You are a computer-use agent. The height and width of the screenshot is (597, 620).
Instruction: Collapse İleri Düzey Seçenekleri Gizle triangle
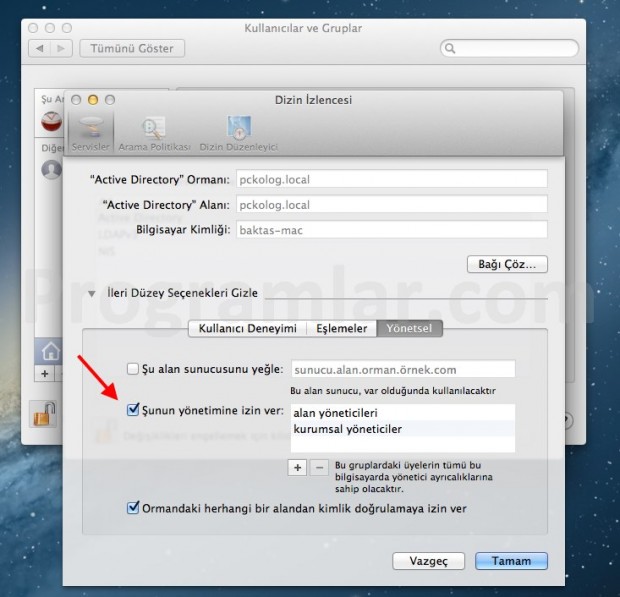coord(92,294)
